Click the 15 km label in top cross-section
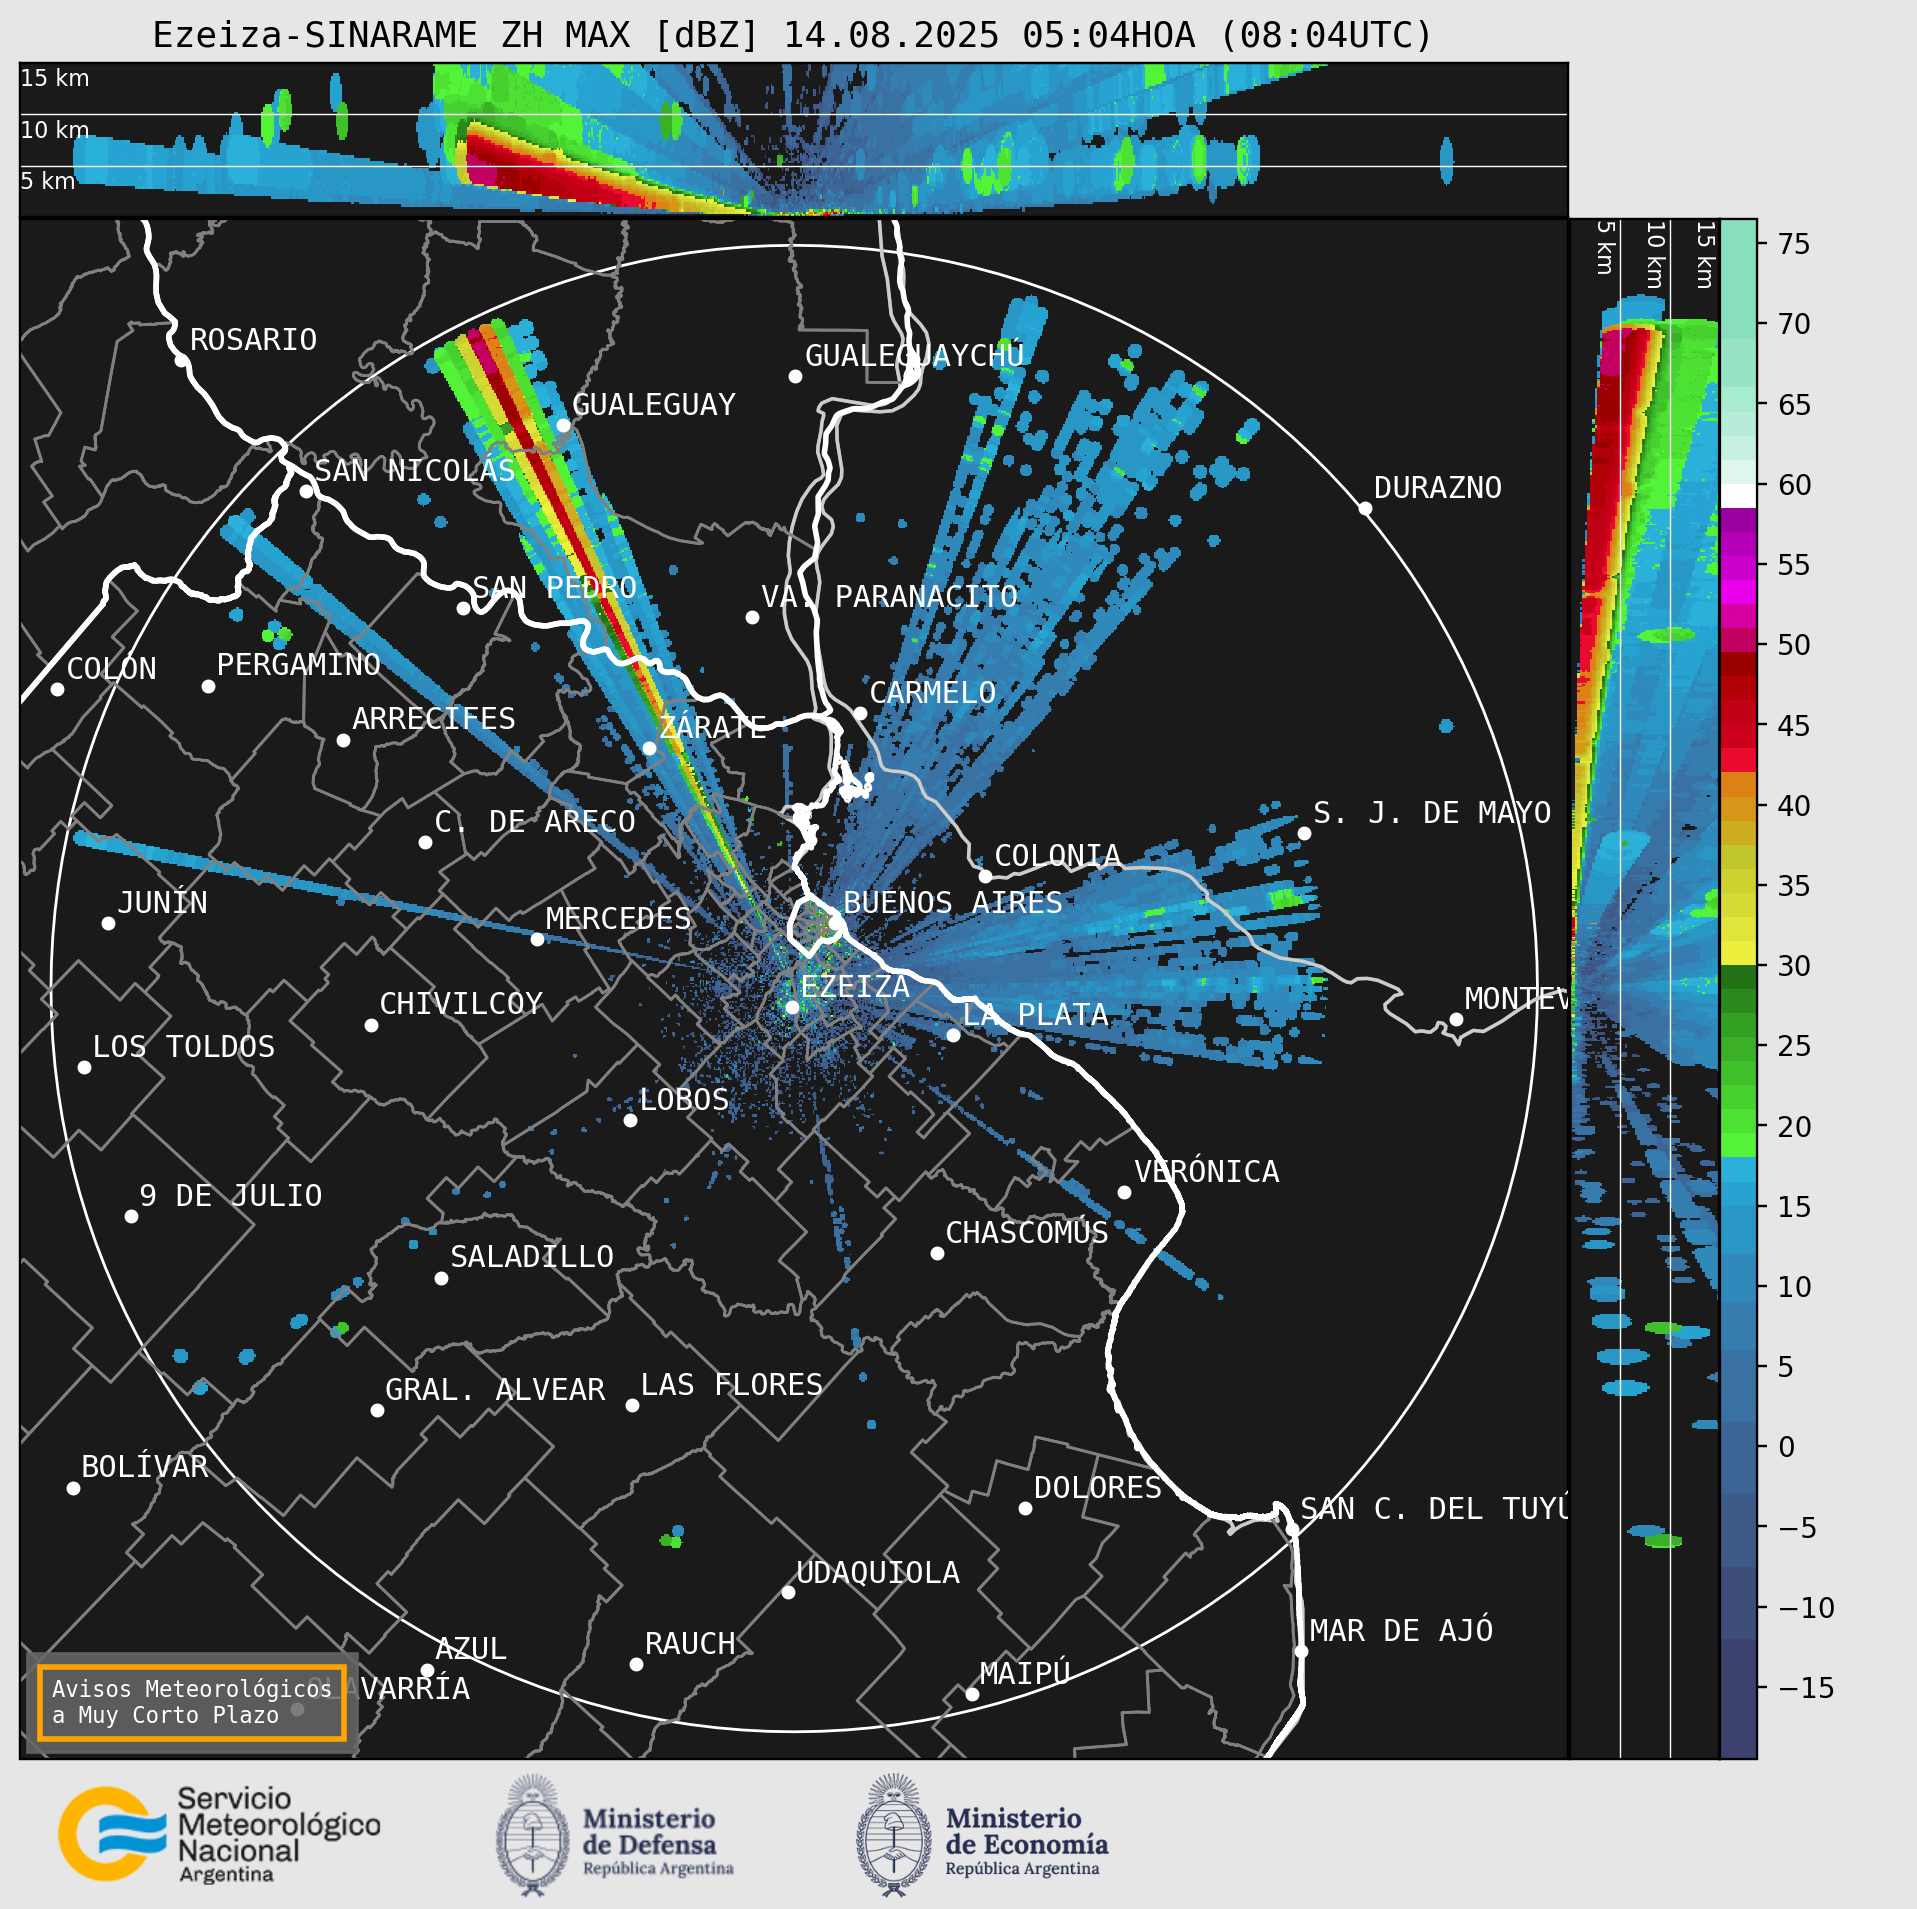 (x=55, y=78)
